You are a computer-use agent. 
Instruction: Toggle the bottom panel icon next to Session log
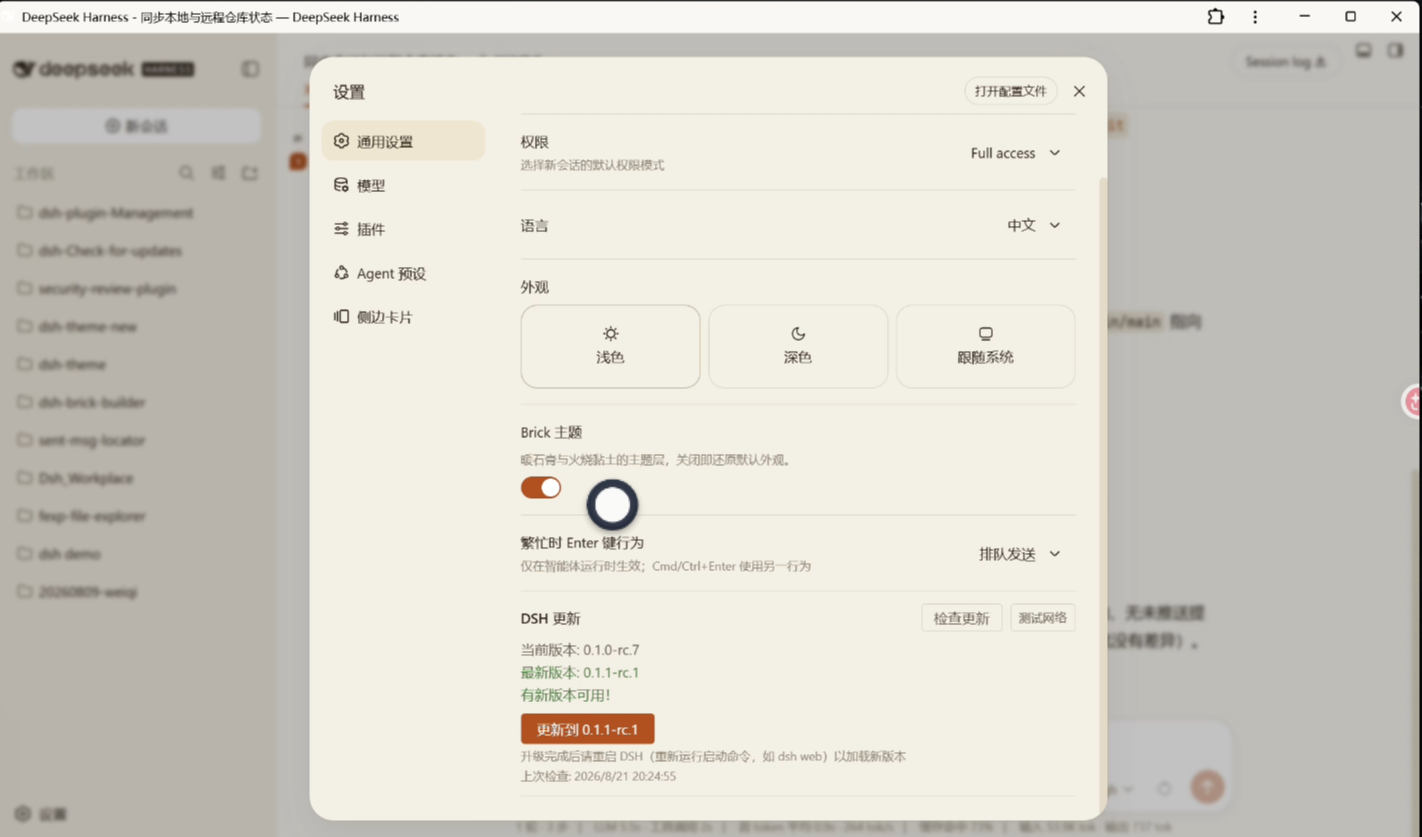pyautogui.click(x=1363, y=50)
